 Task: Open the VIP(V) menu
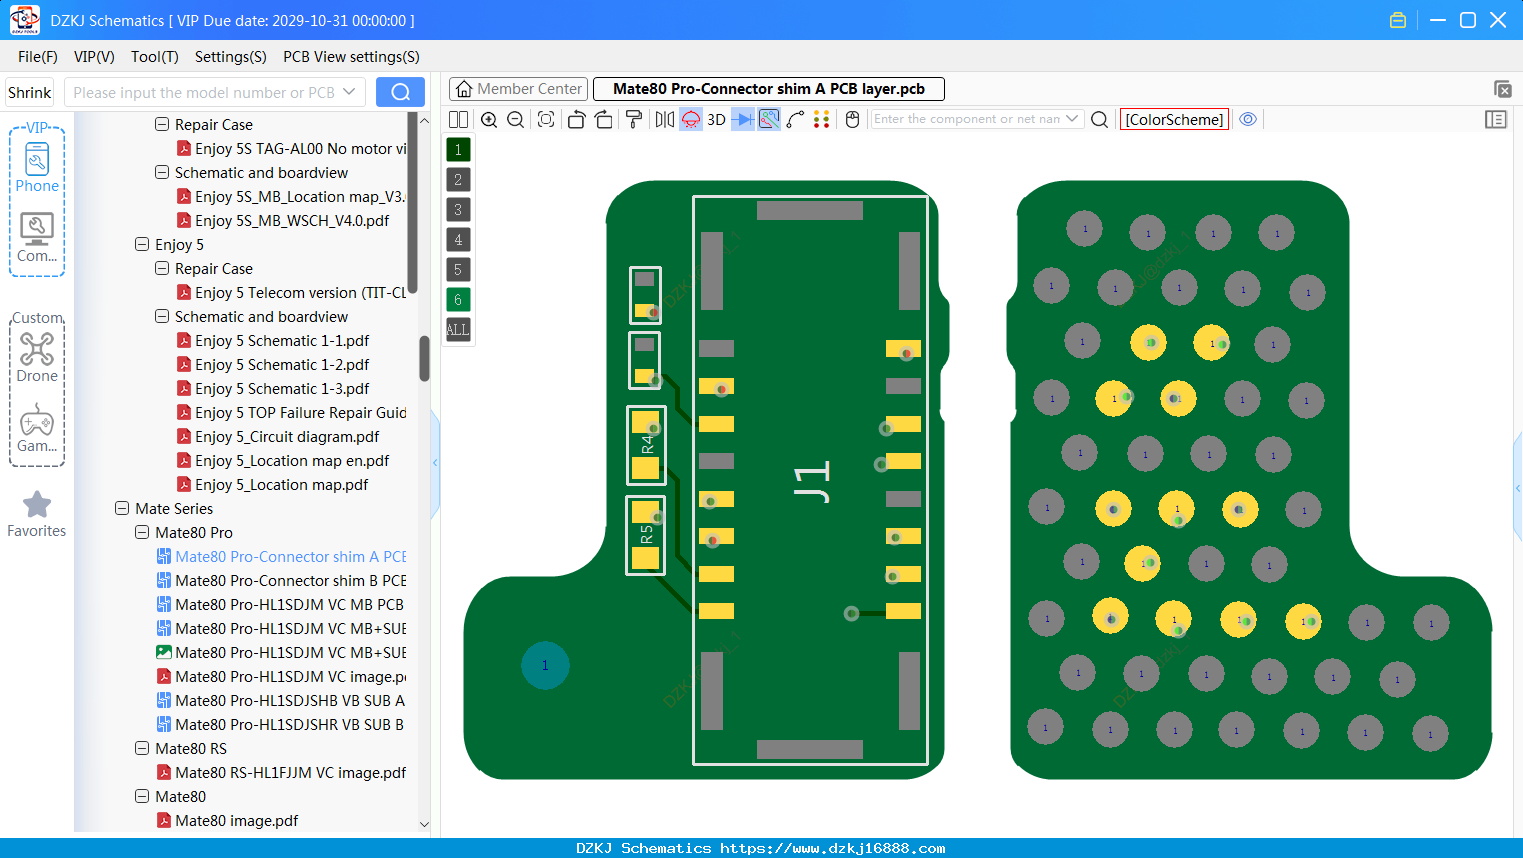(94, 57)
